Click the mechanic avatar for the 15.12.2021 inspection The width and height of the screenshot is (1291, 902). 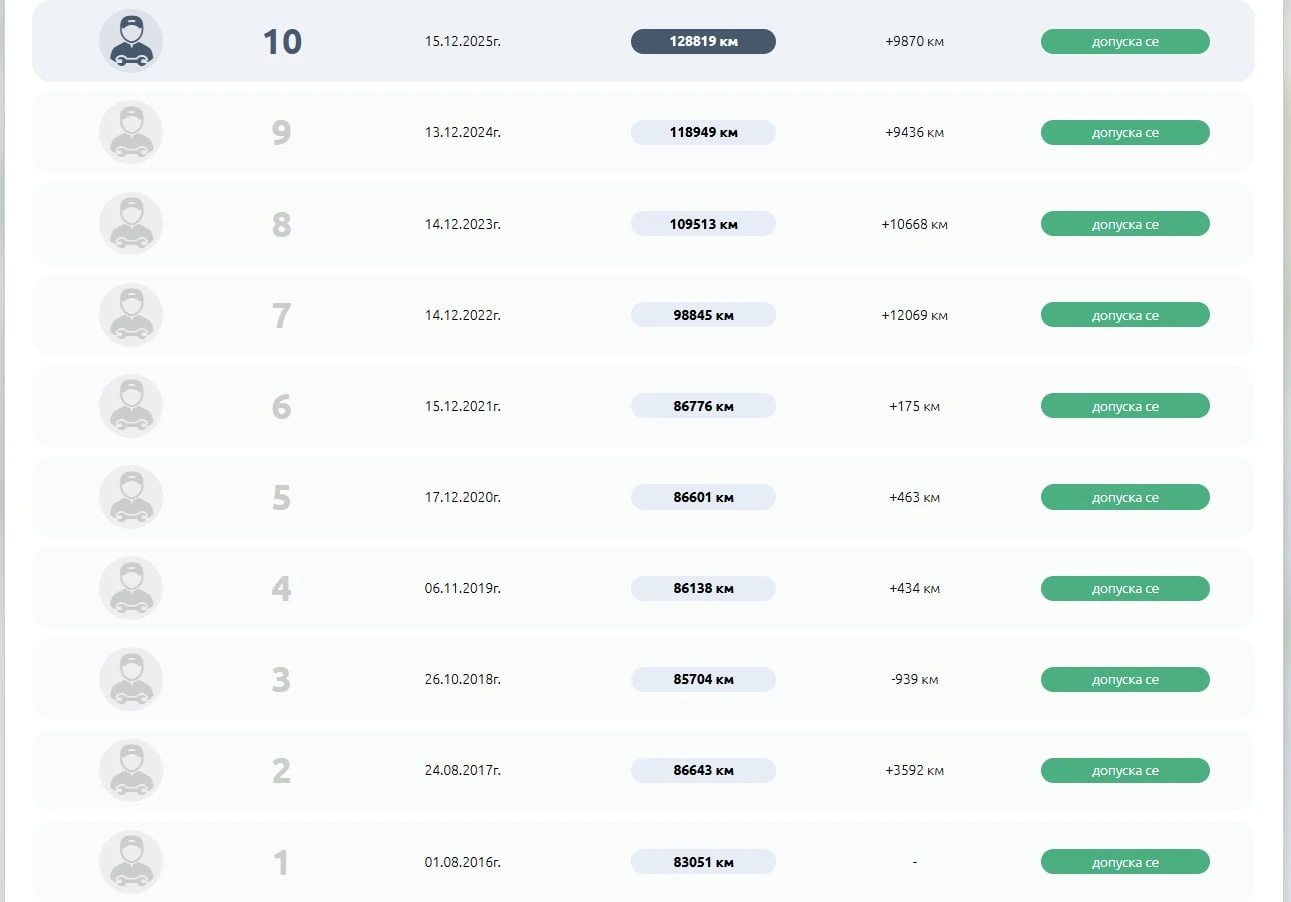coord(131,406)
